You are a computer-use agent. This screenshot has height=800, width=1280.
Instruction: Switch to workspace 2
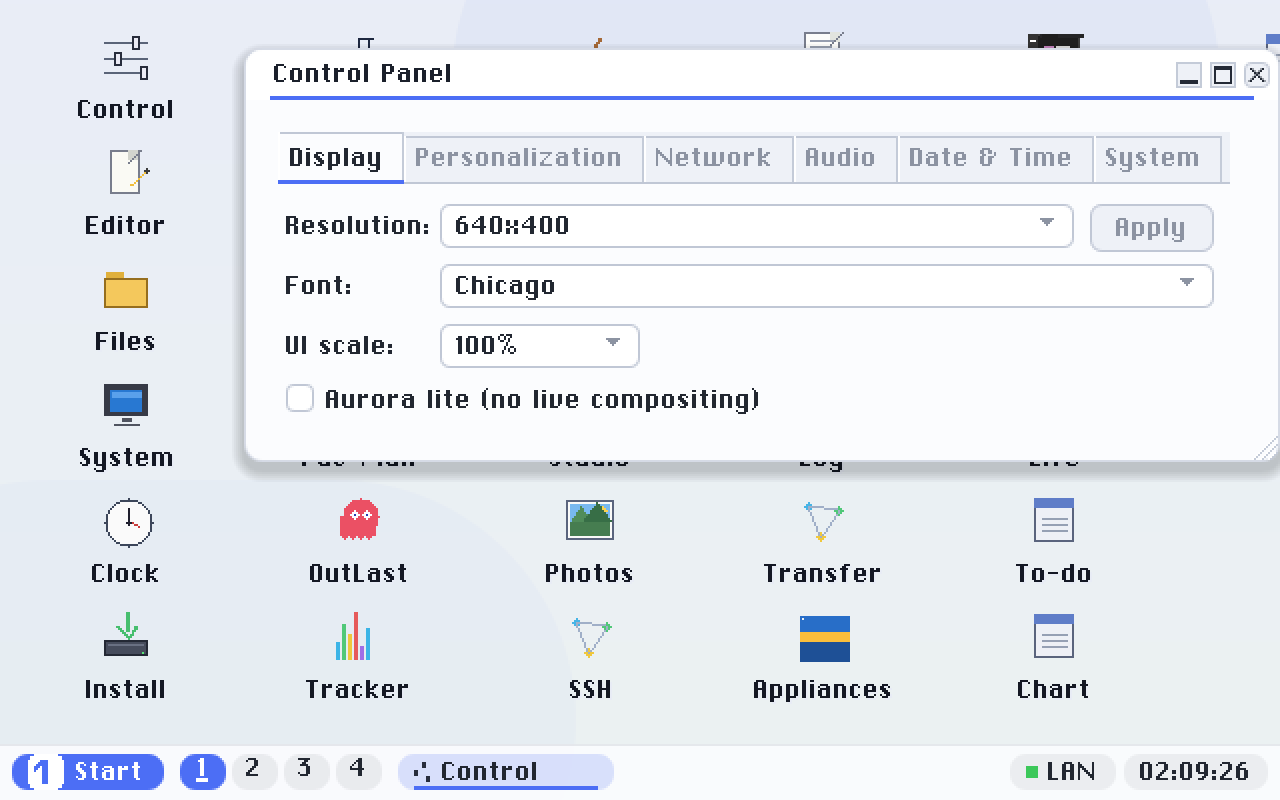tap(255, 771)
